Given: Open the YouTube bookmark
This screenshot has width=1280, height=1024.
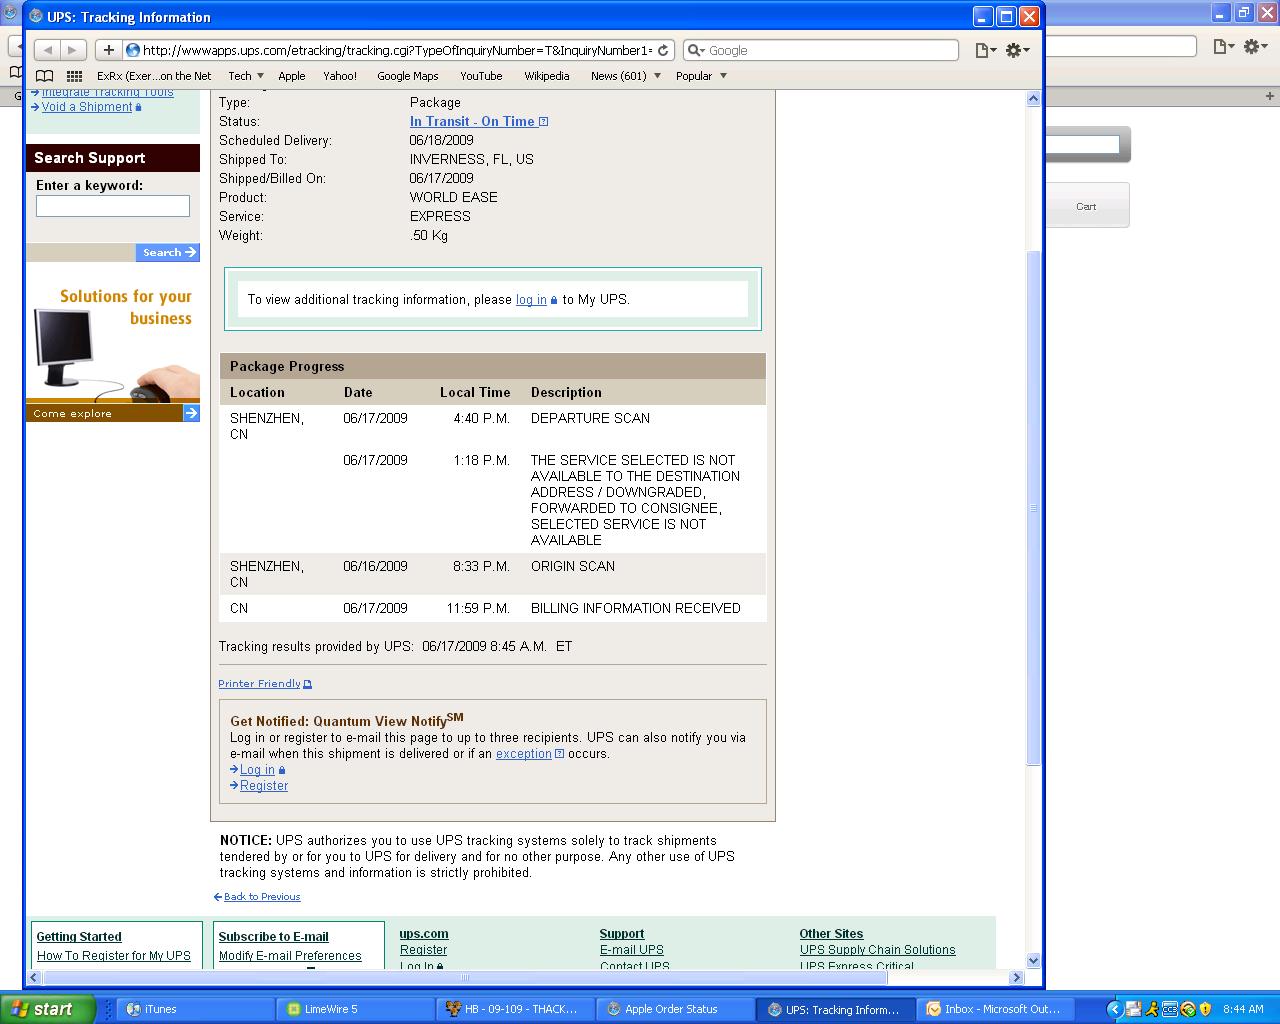Looking at the screenshot, I should pos(481,76).
